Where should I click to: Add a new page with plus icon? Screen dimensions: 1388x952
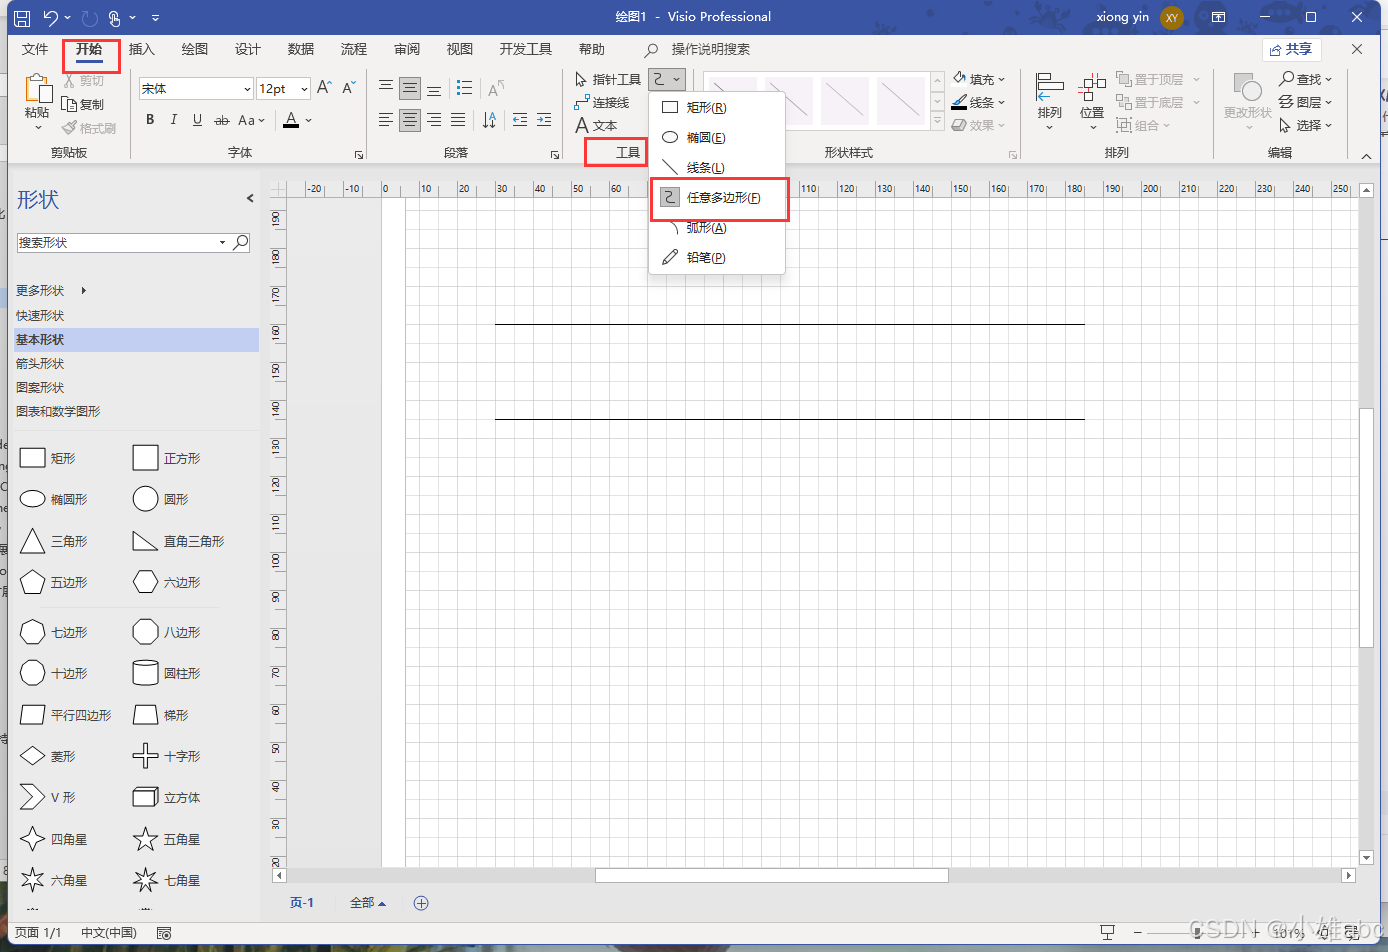coord(421,903)
